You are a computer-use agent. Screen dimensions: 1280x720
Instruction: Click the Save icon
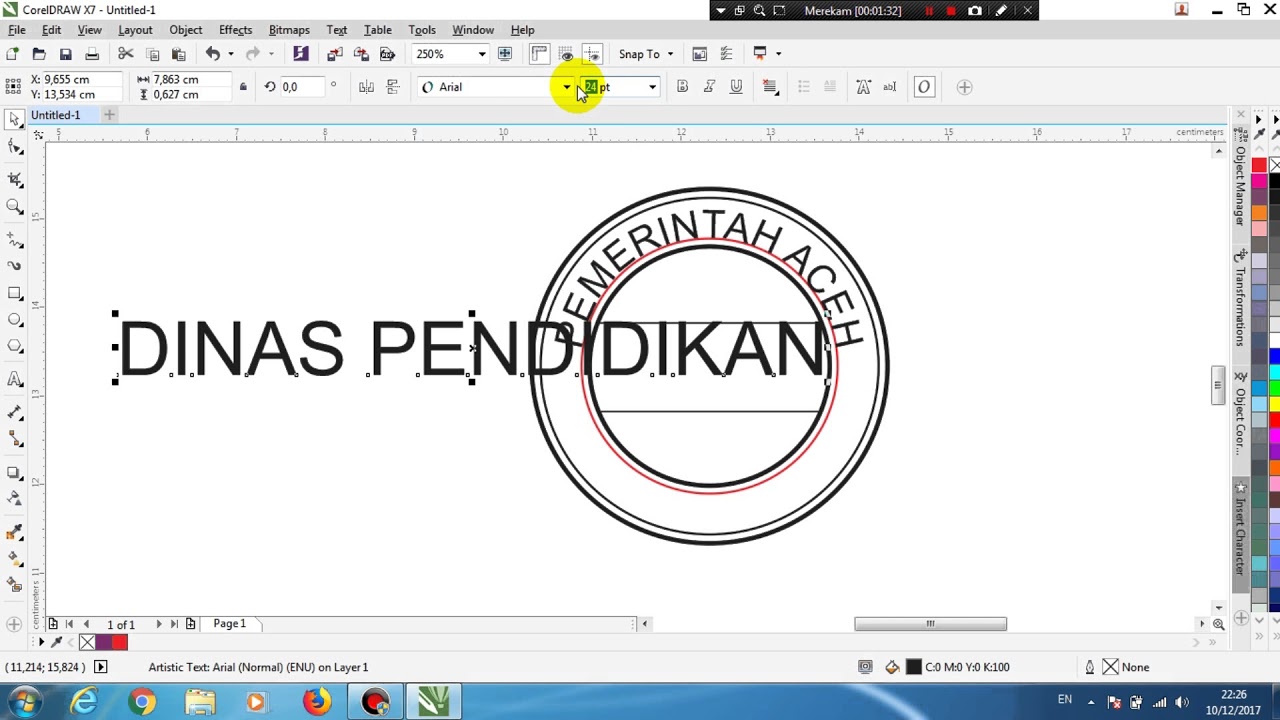66,54
